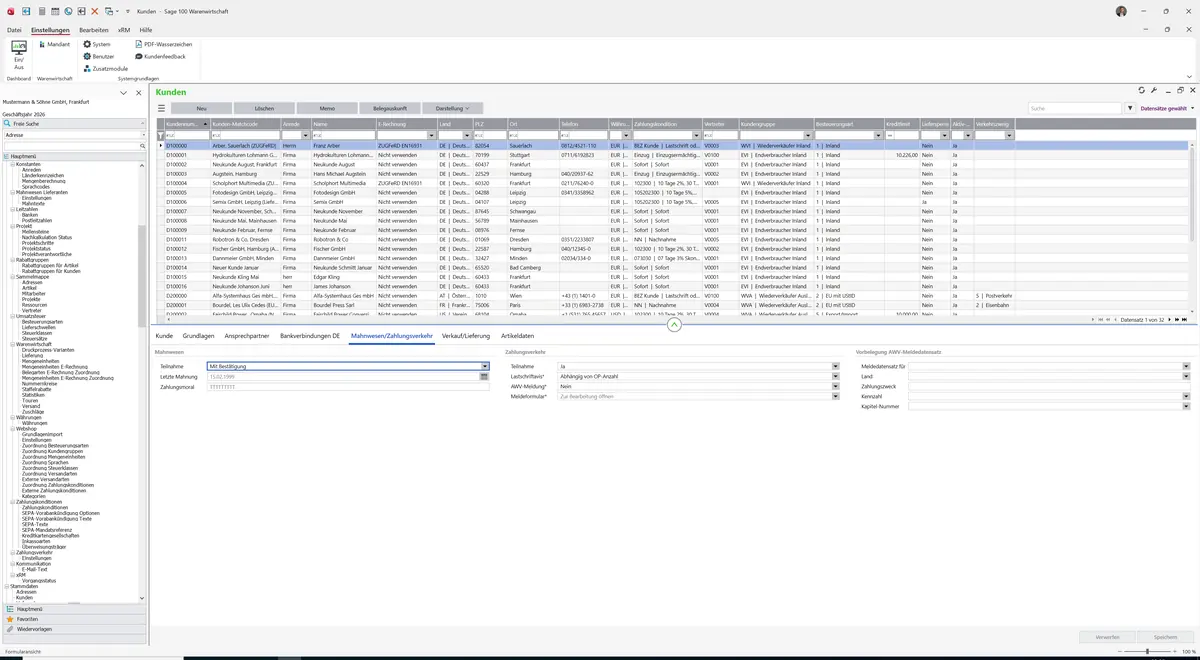This screenshot has height=660, width=1200.
Task: Click the Suche input field
Action: coord(1075,108)
